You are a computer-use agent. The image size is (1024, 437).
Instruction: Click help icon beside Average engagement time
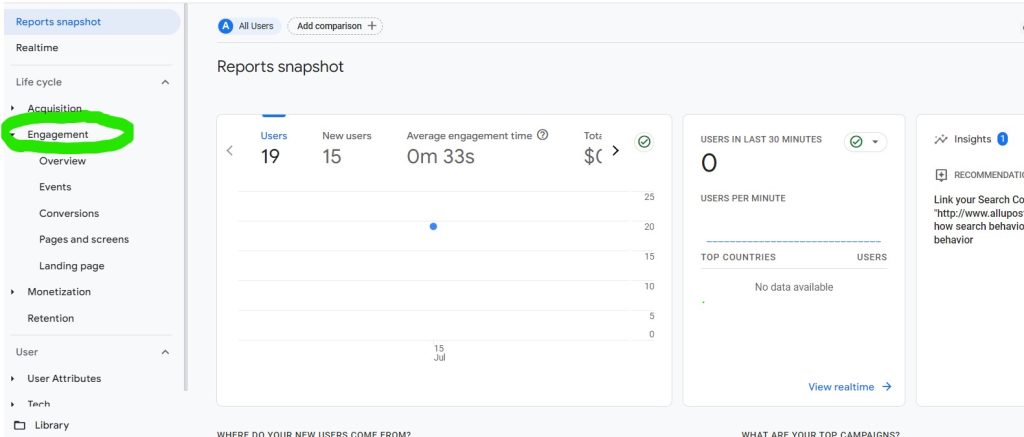[x=542, y=135]
